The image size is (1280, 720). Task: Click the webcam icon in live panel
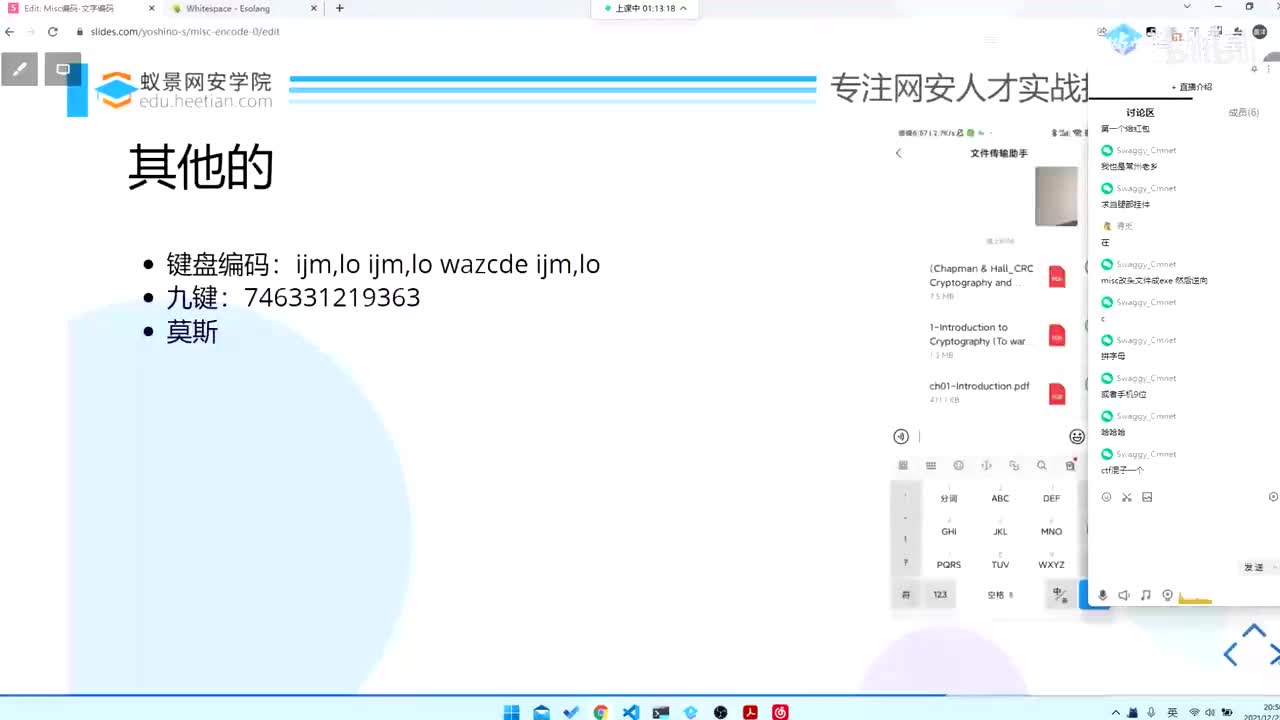pyautogui.click(x=1167, y=595)
